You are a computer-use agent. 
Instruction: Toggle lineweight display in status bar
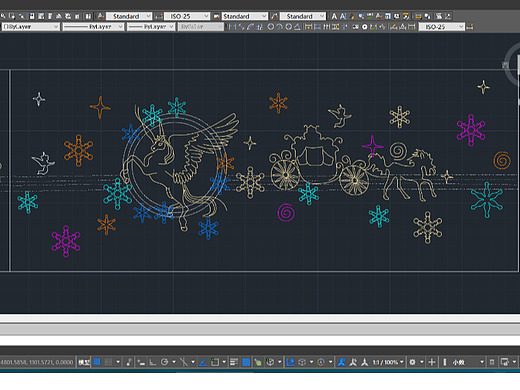pyautogui.click(x=234, y=362)
